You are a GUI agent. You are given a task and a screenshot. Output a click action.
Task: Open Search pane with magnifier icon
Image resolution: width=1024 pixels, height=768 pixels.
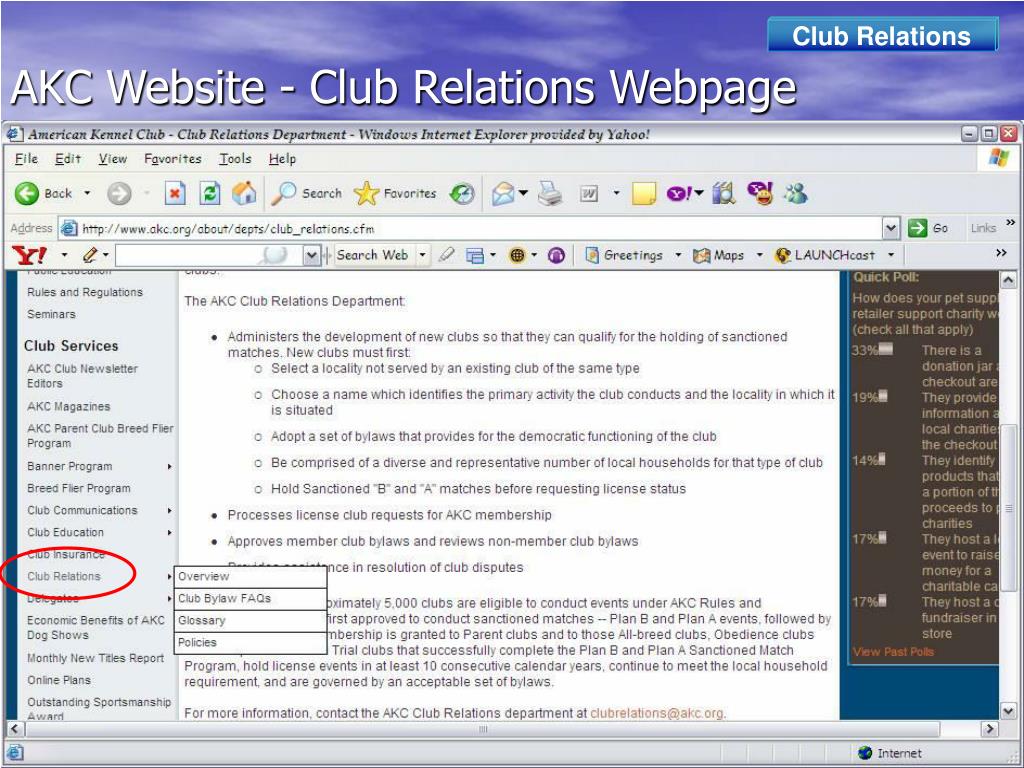[307, 193]
